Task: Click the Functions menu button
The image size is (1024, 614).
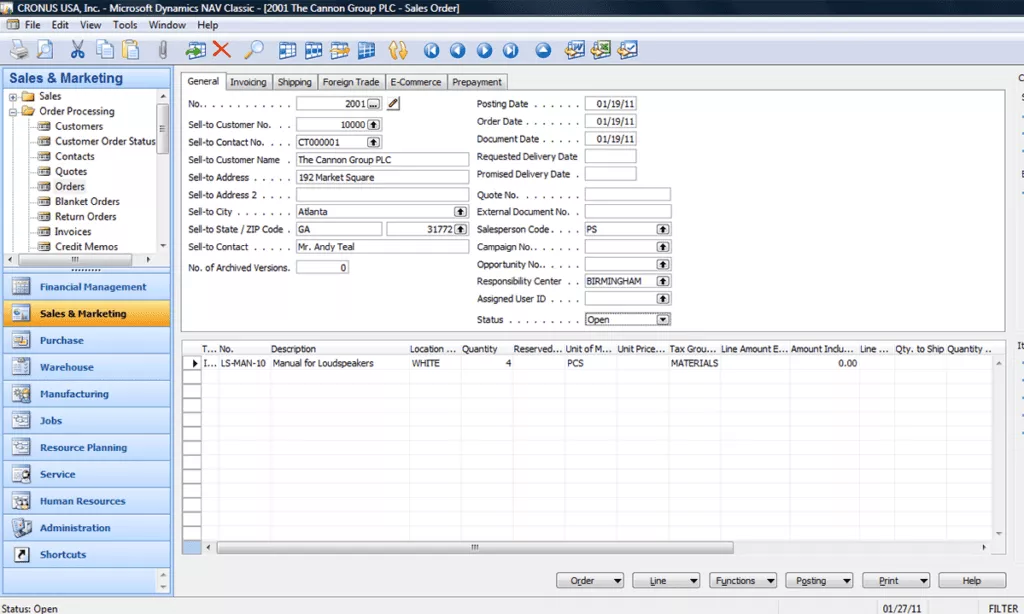Action: [743, 581]
